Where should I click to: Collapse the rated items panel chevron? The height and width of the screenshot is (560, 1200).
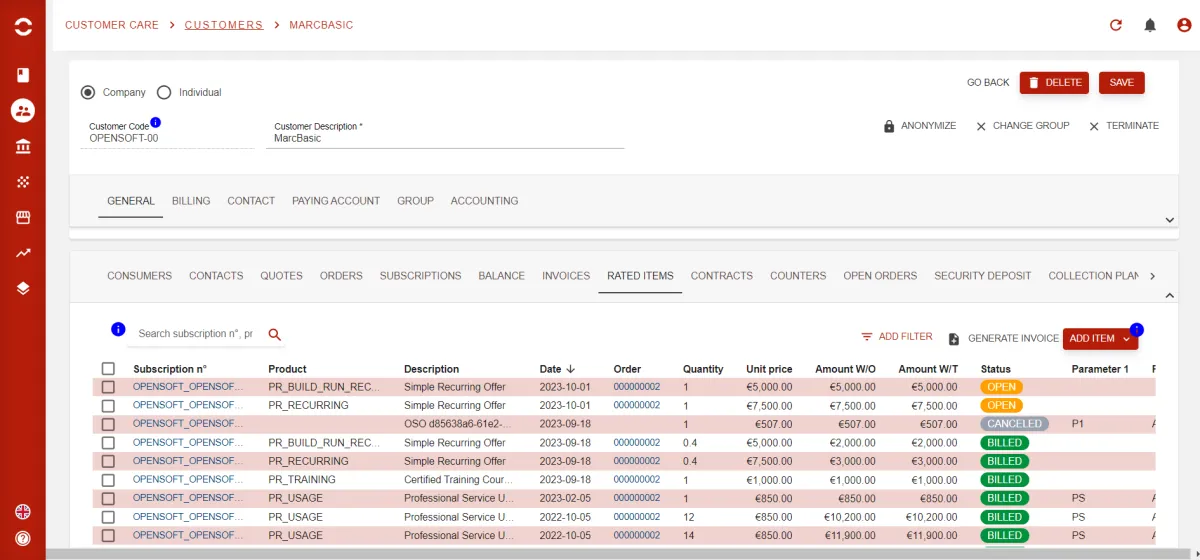(1169, 295)
